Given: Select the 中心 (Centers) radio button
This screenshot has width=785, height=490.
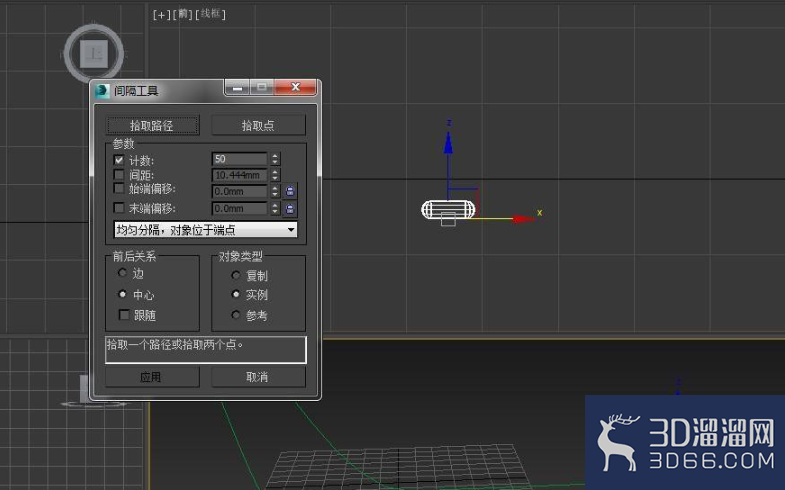Looking at the screenshot, I should [122, 294].
